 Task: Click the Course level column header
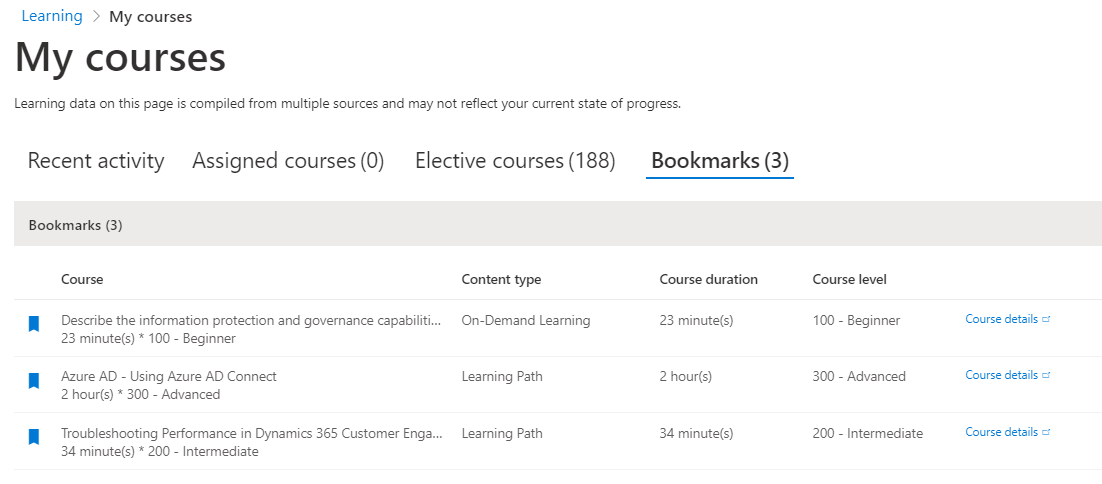point(850,280)
